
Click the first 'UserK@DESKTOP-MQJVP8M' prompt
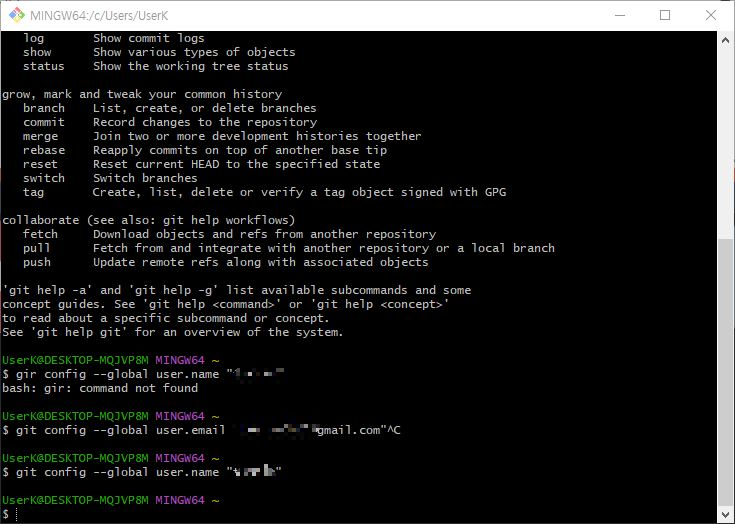pos(75,360)
